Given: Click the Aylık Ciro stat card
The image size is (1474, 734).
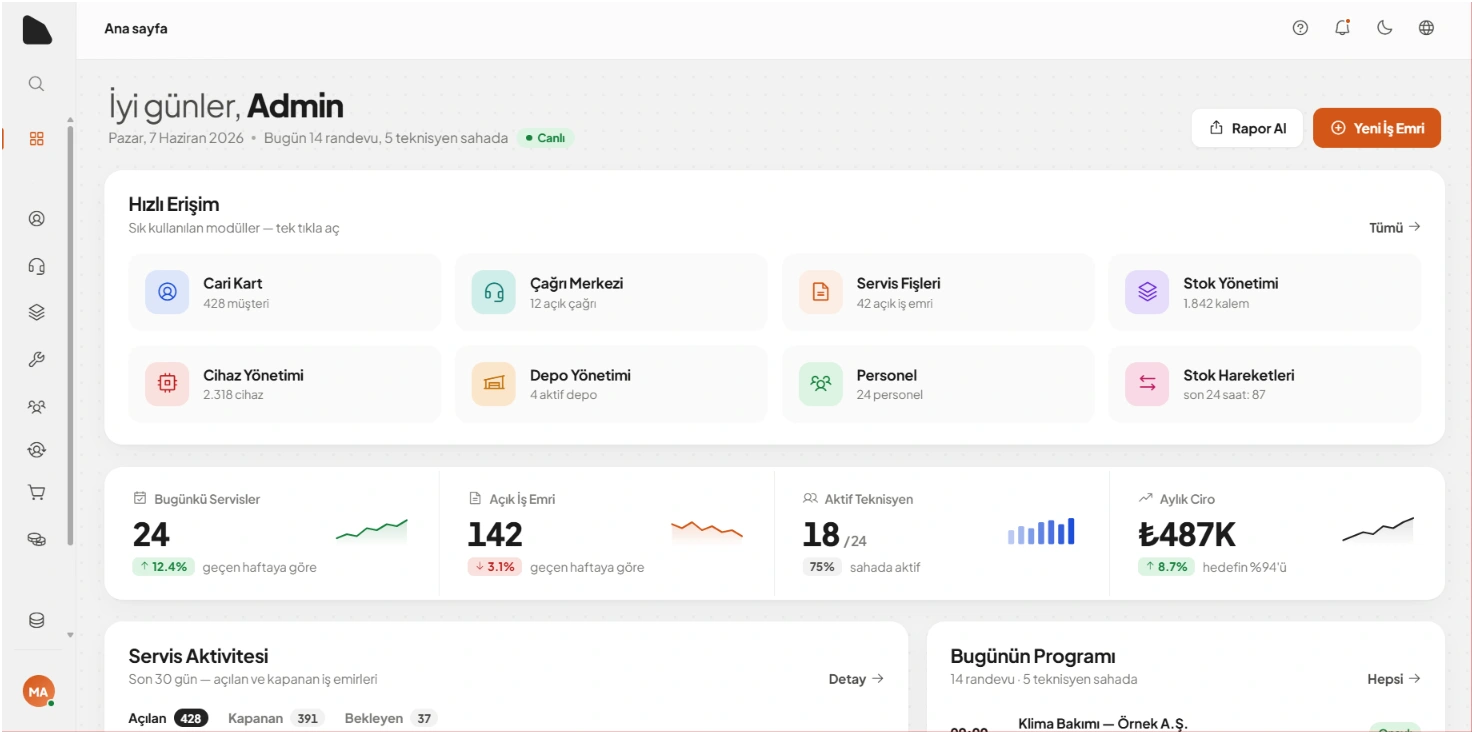Looking at the screenshot, I should tap(1277, 534).
